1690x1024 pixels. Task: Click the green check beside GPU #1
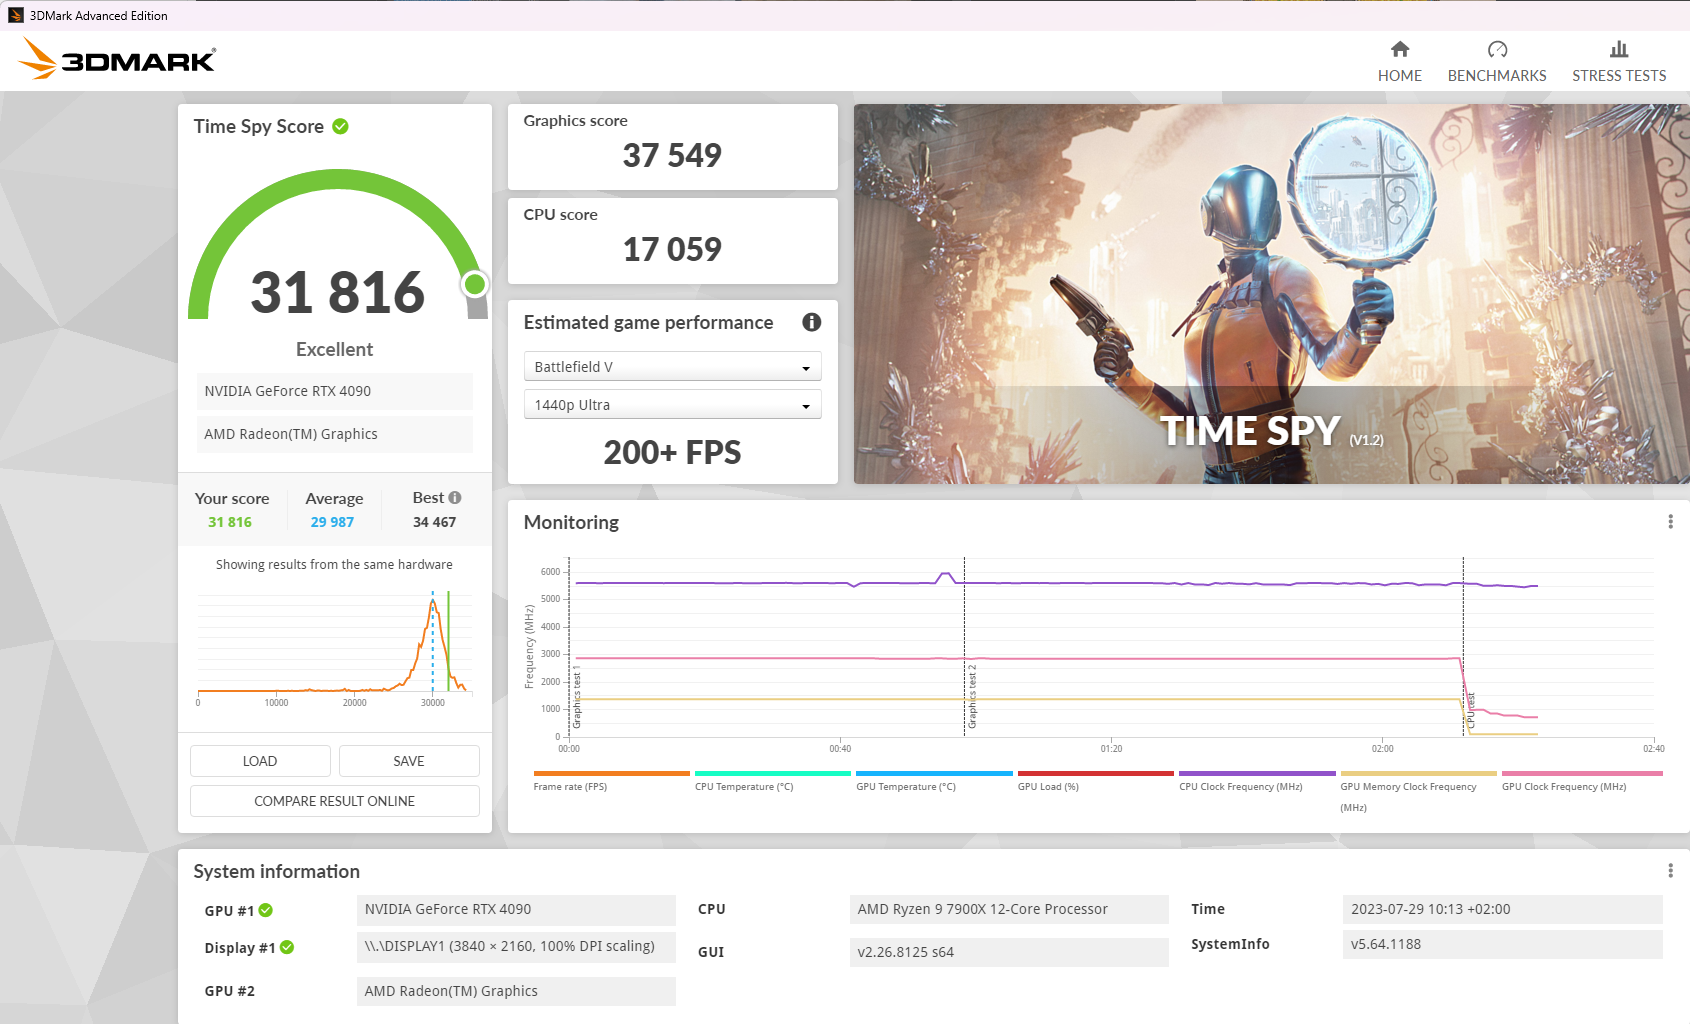266,910
